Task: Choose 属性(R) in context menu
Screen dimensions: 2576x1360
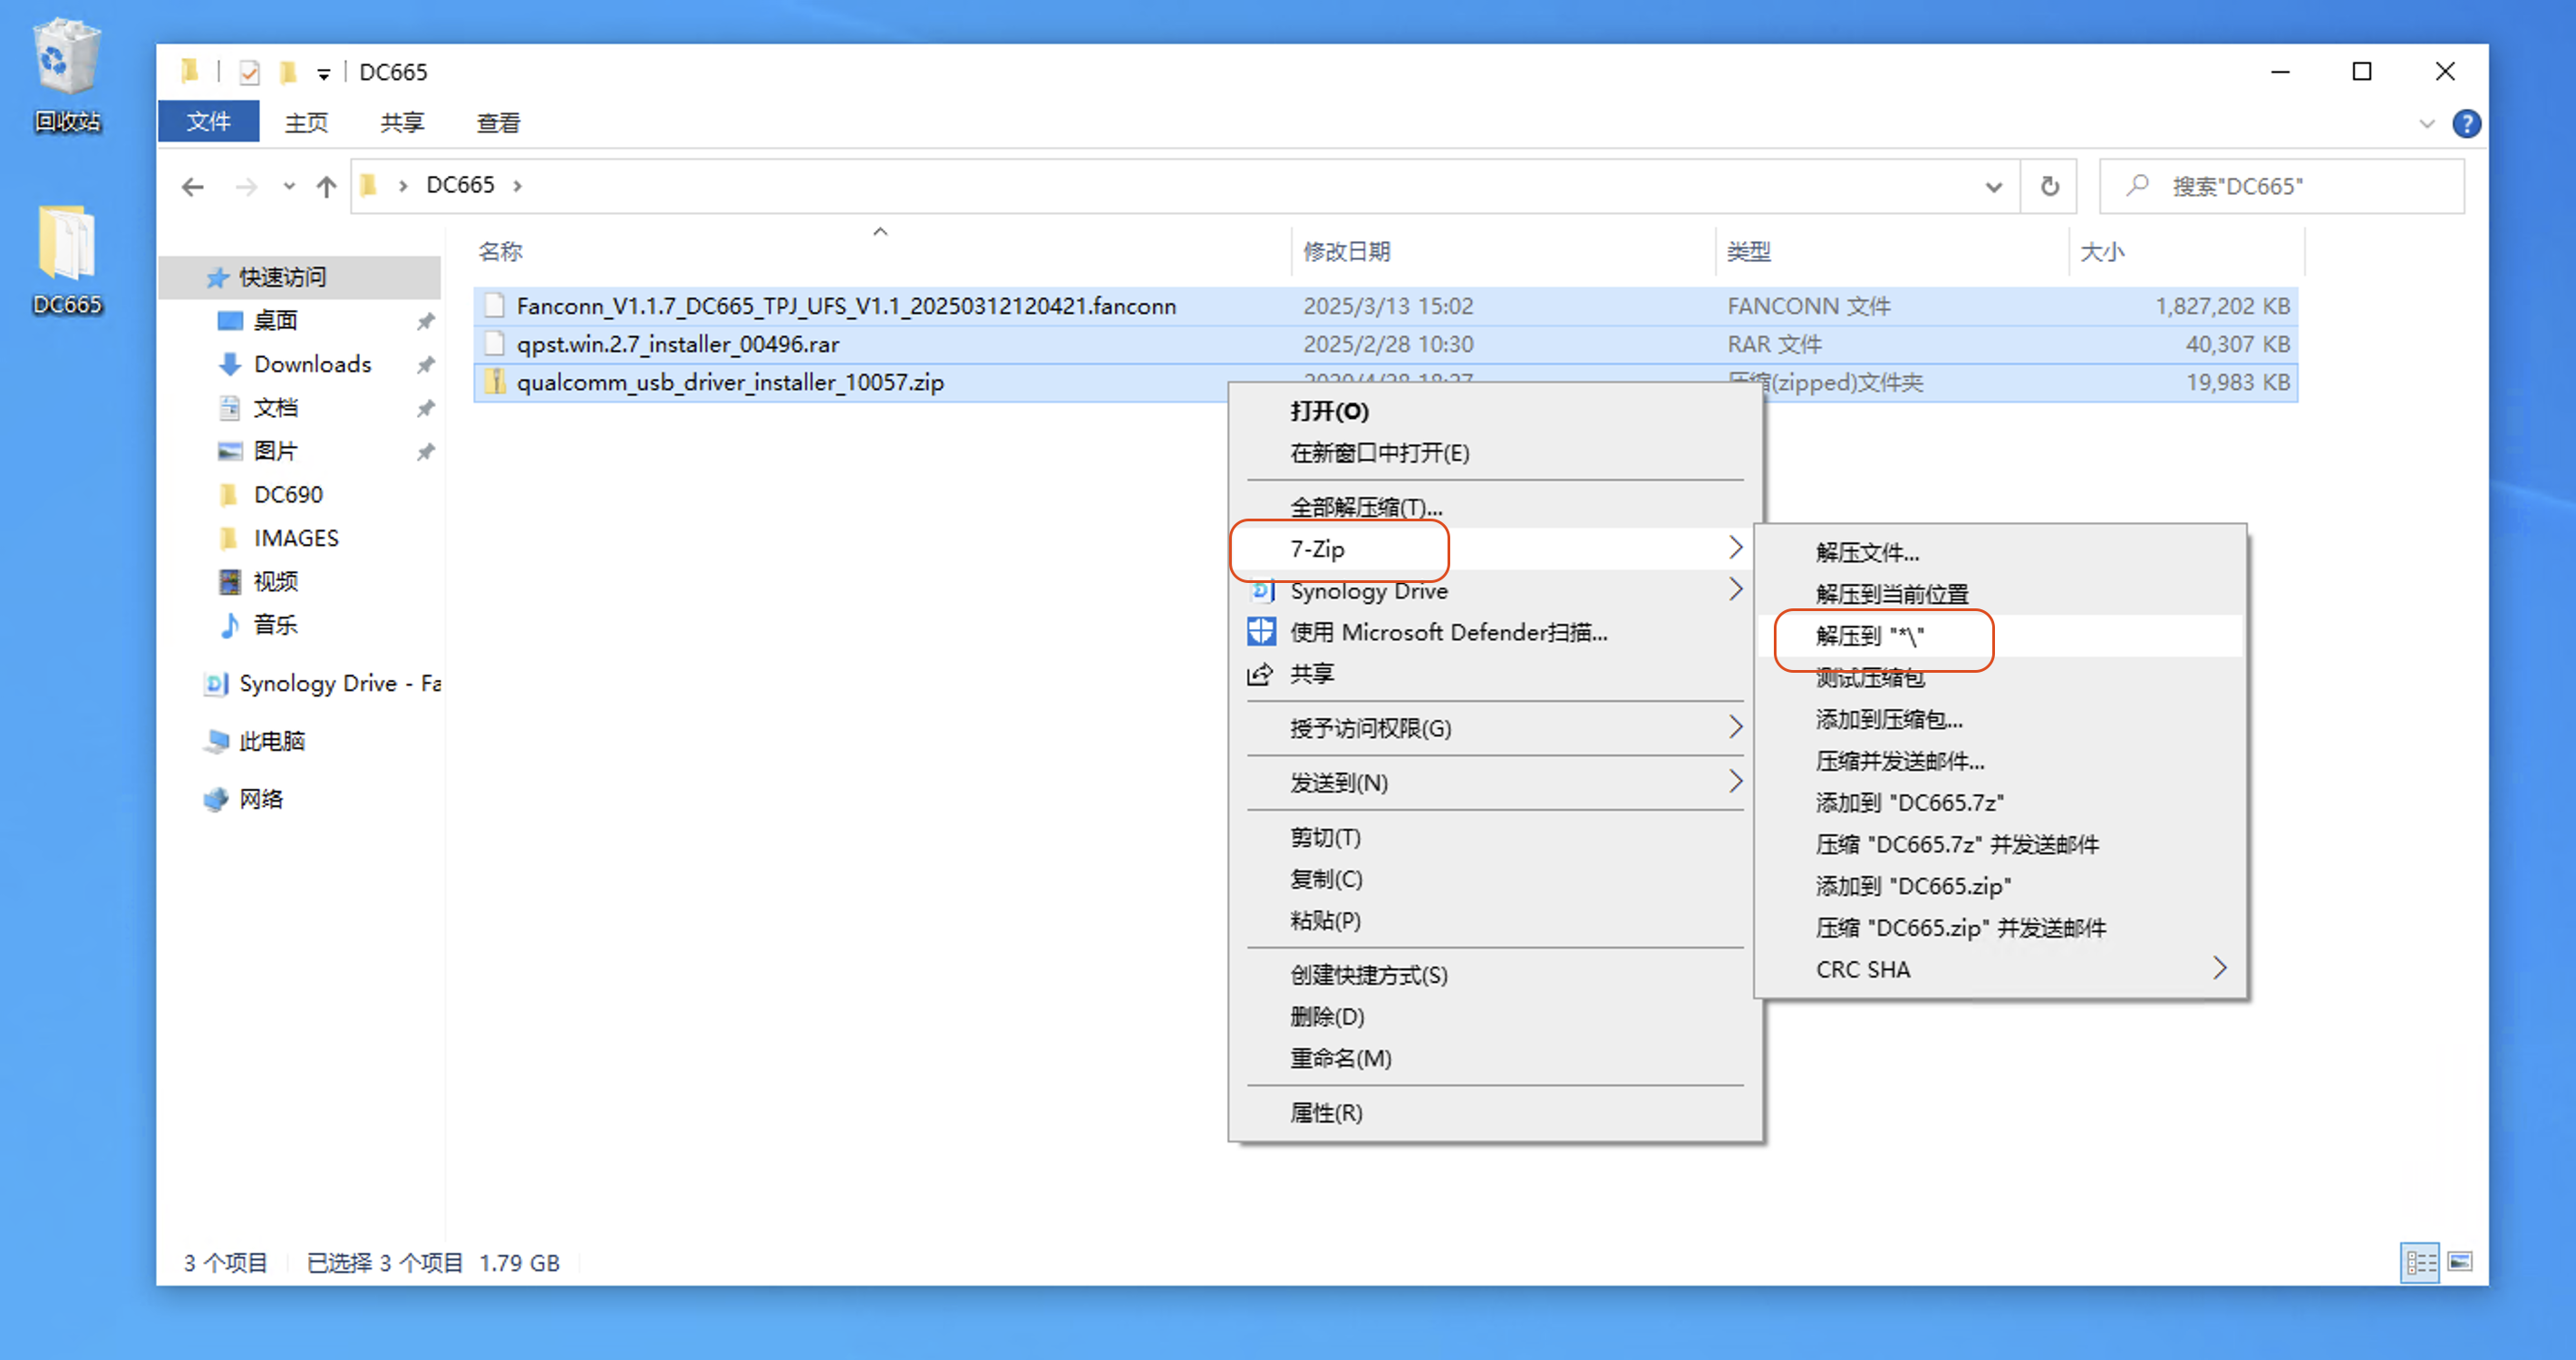Action: click(x=1494, y=1112)
